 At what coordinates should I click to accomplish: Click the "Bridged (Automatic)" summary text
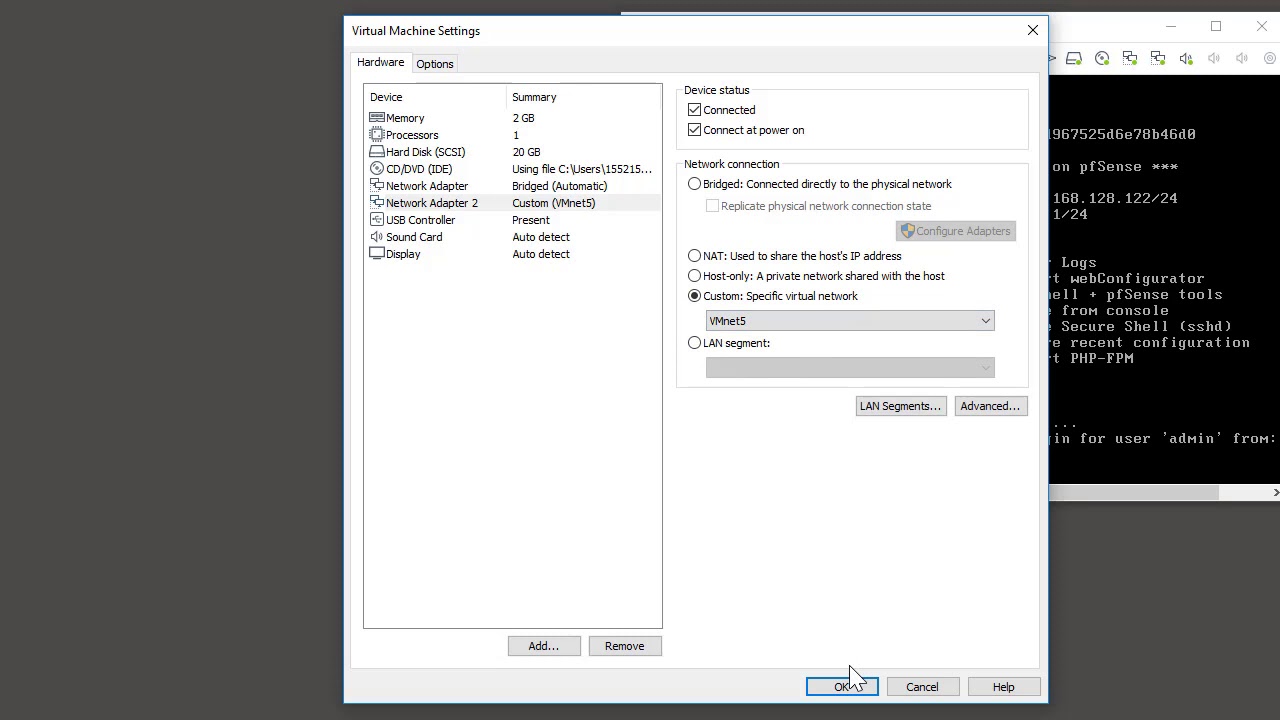point(560,186)
